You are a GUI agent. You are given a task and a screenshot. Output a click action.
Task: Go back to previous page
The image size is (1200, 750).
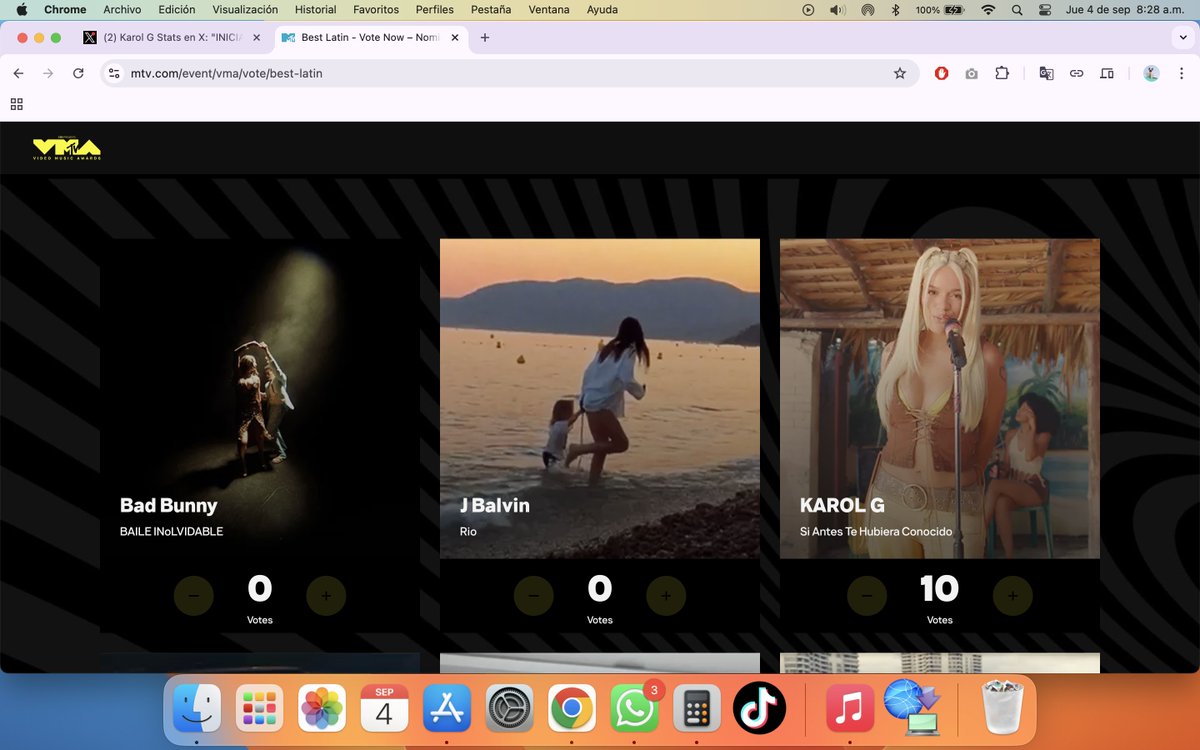(18, 73)
